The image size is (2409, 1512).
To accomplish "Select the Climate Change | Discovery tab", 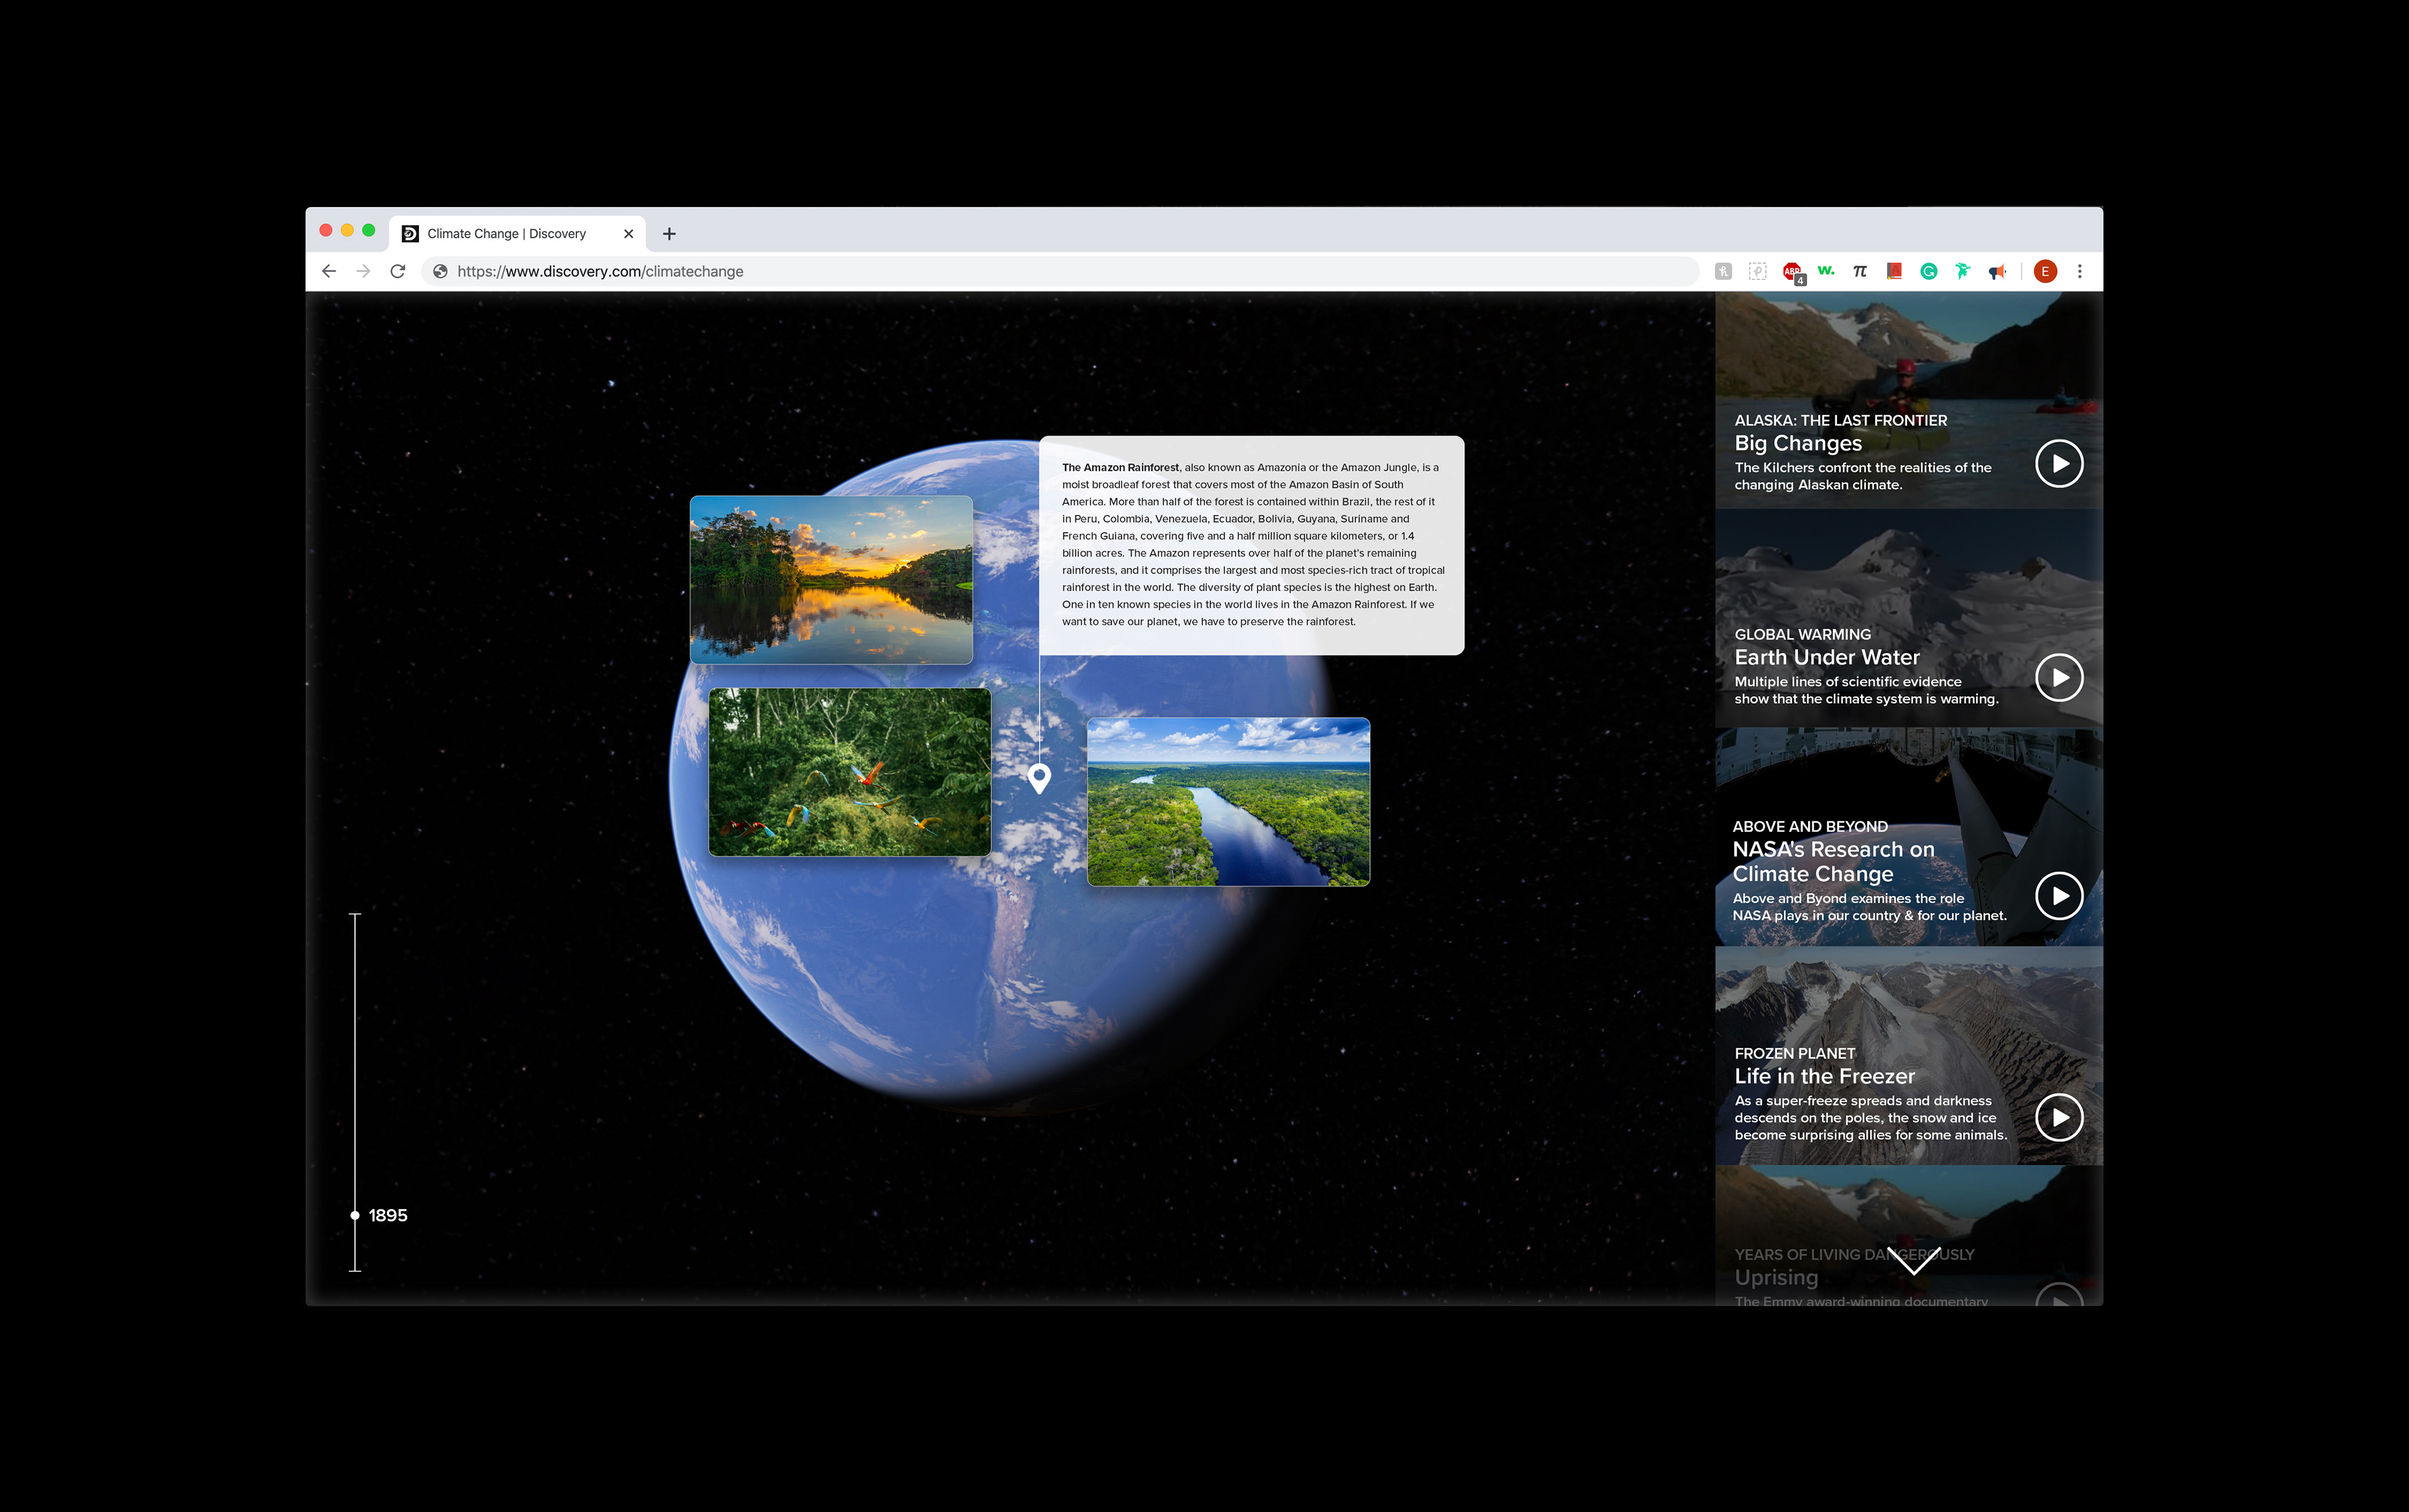I will 518,234.
